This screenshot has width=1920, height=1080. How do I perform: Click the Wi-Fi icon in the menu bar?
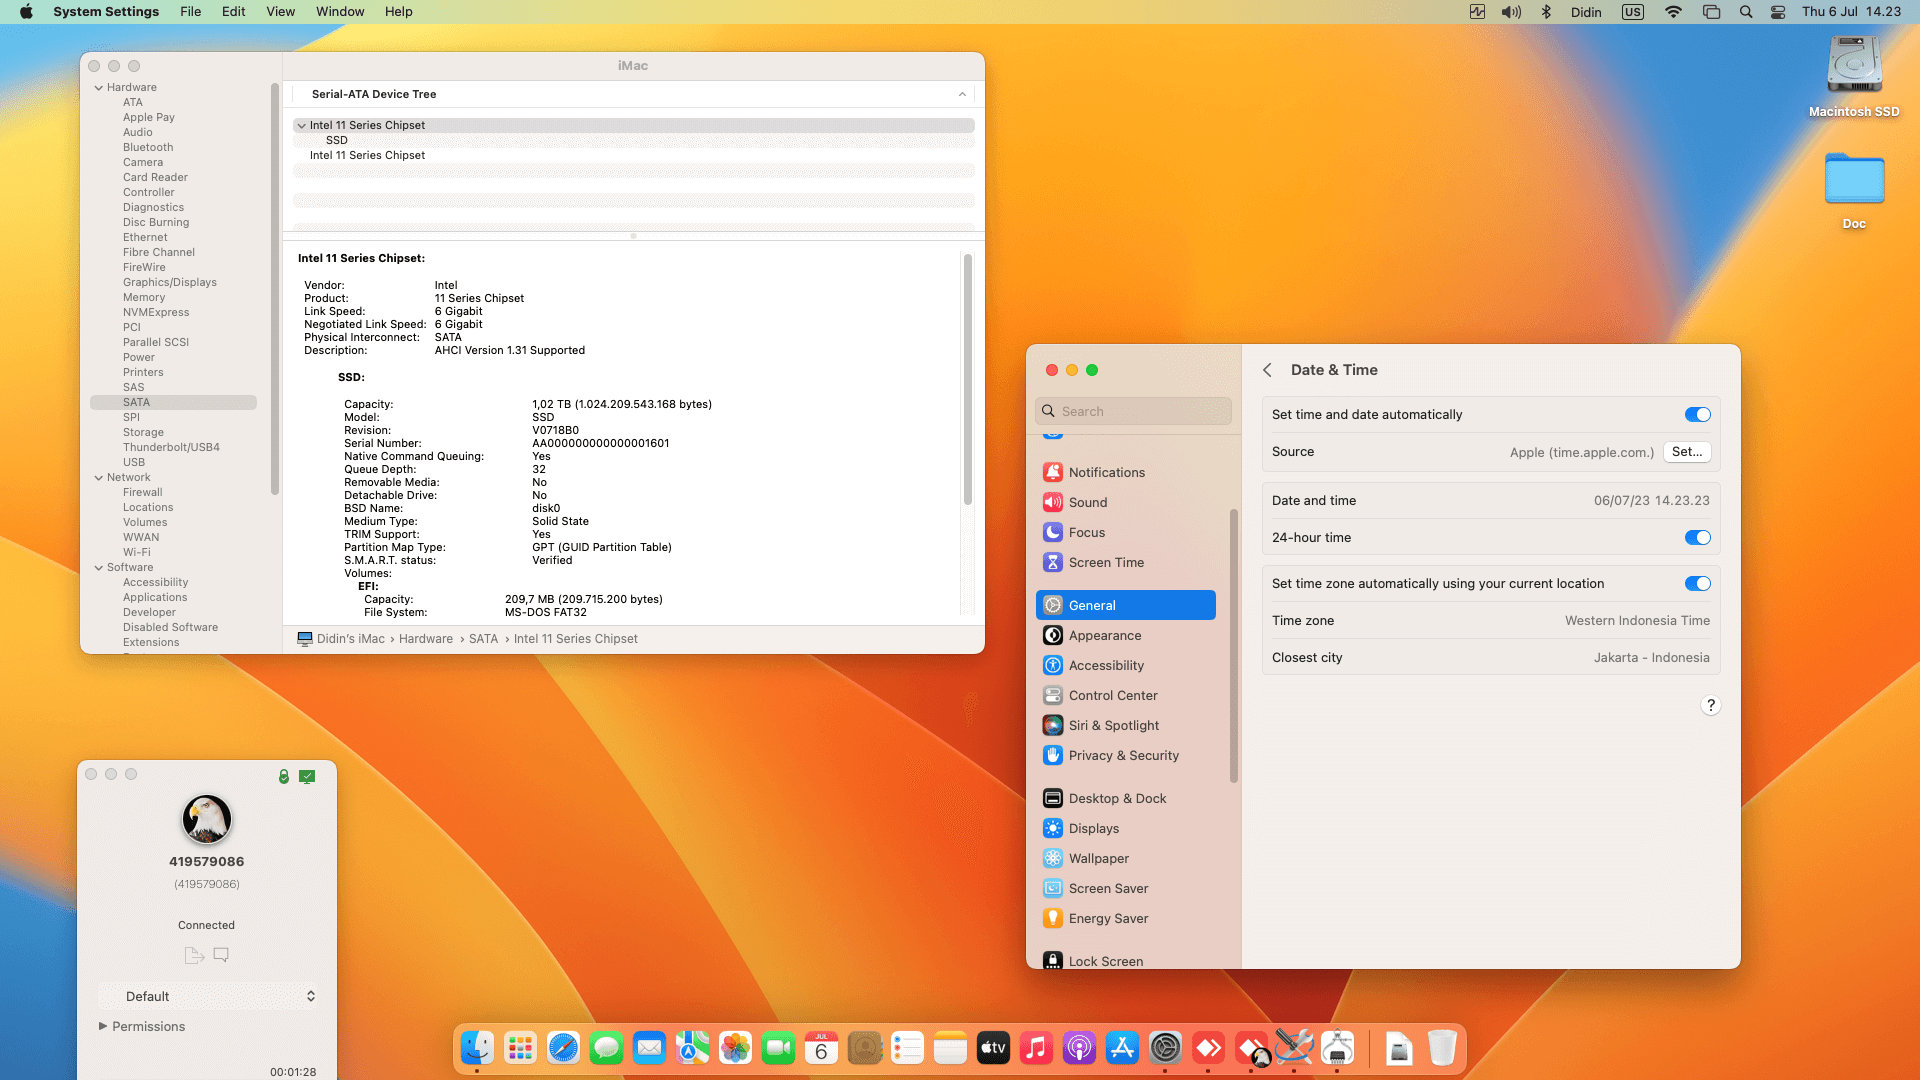tap(1672, 12)
